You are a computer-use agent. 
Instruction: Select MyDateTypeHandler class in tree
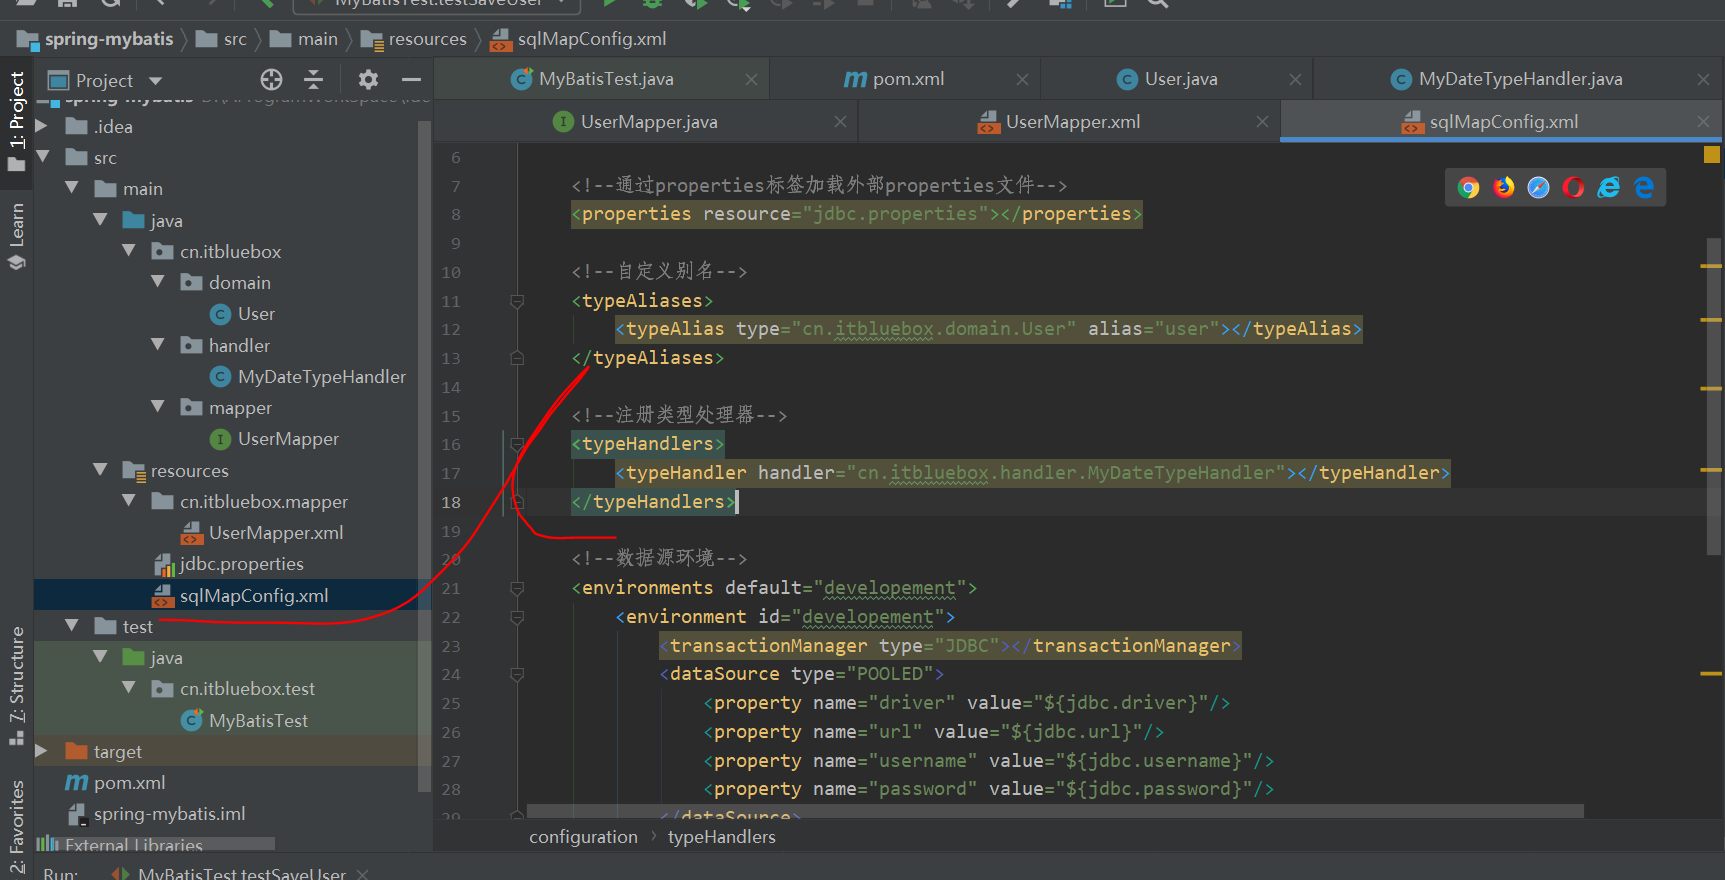pos(308,377)
